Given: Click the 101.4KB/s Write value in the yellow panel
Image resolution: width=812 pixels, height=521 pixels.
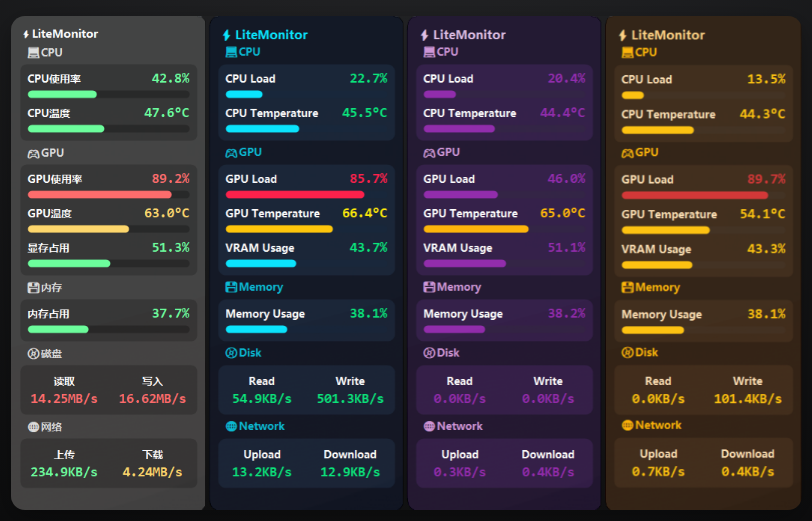Looking at the screenshot, I should click(x=747, y=399).
